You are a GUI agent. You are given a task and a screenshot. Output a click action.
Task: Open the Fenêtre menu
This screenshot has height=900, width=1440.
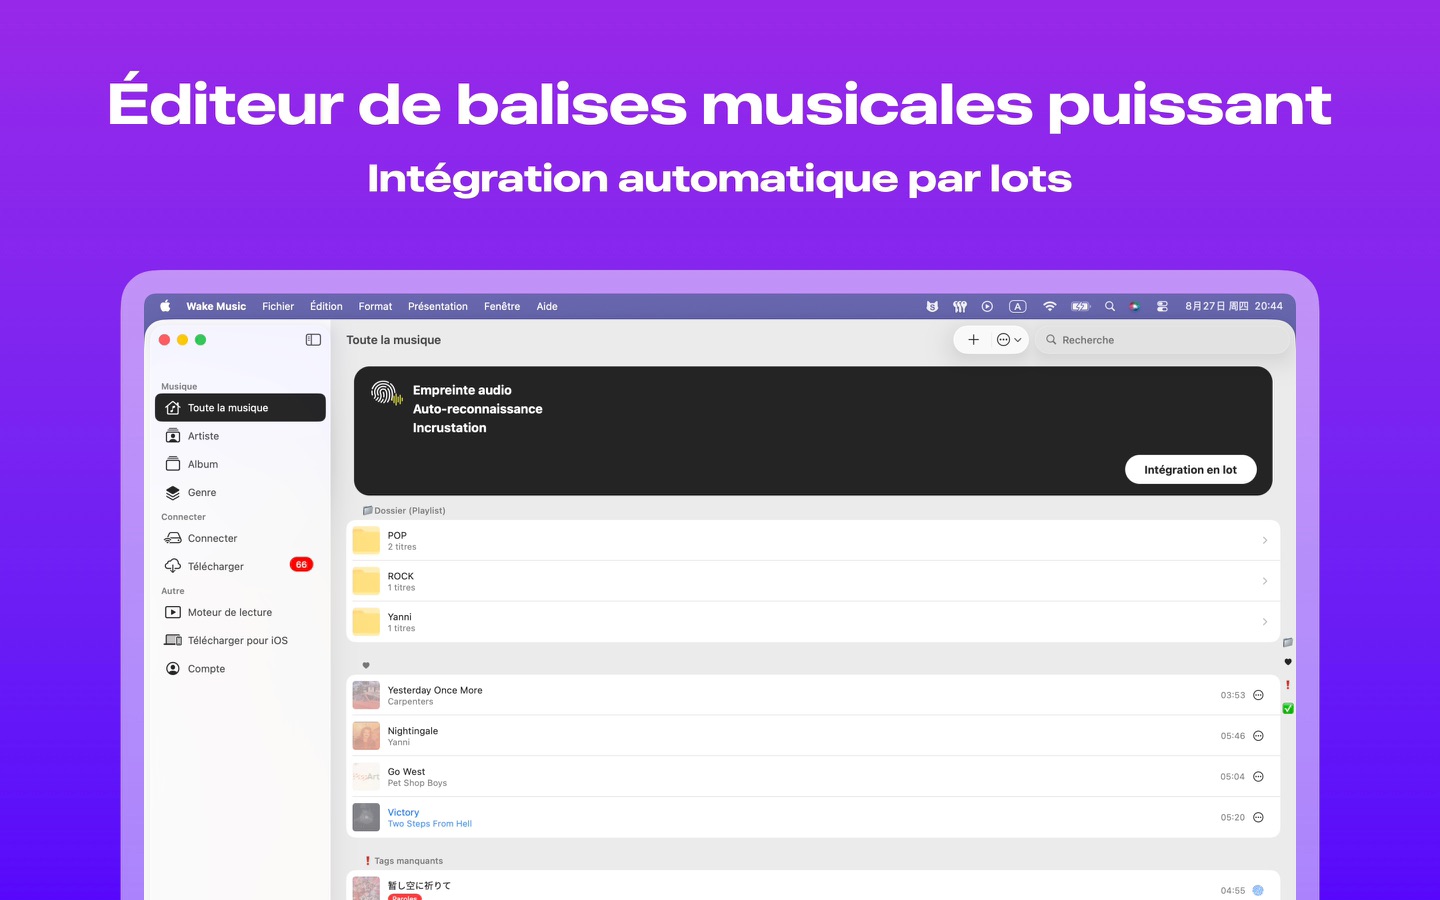pyautogui.click(x=502, y=307)
